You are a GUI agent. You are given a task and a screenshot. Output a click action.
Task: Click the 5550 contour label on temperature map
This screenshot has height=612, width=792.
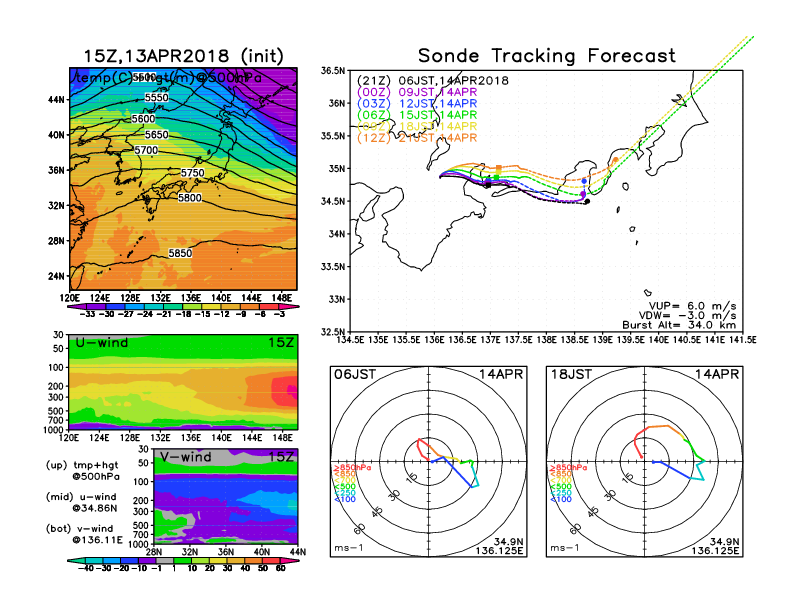(x=156, y=97)
